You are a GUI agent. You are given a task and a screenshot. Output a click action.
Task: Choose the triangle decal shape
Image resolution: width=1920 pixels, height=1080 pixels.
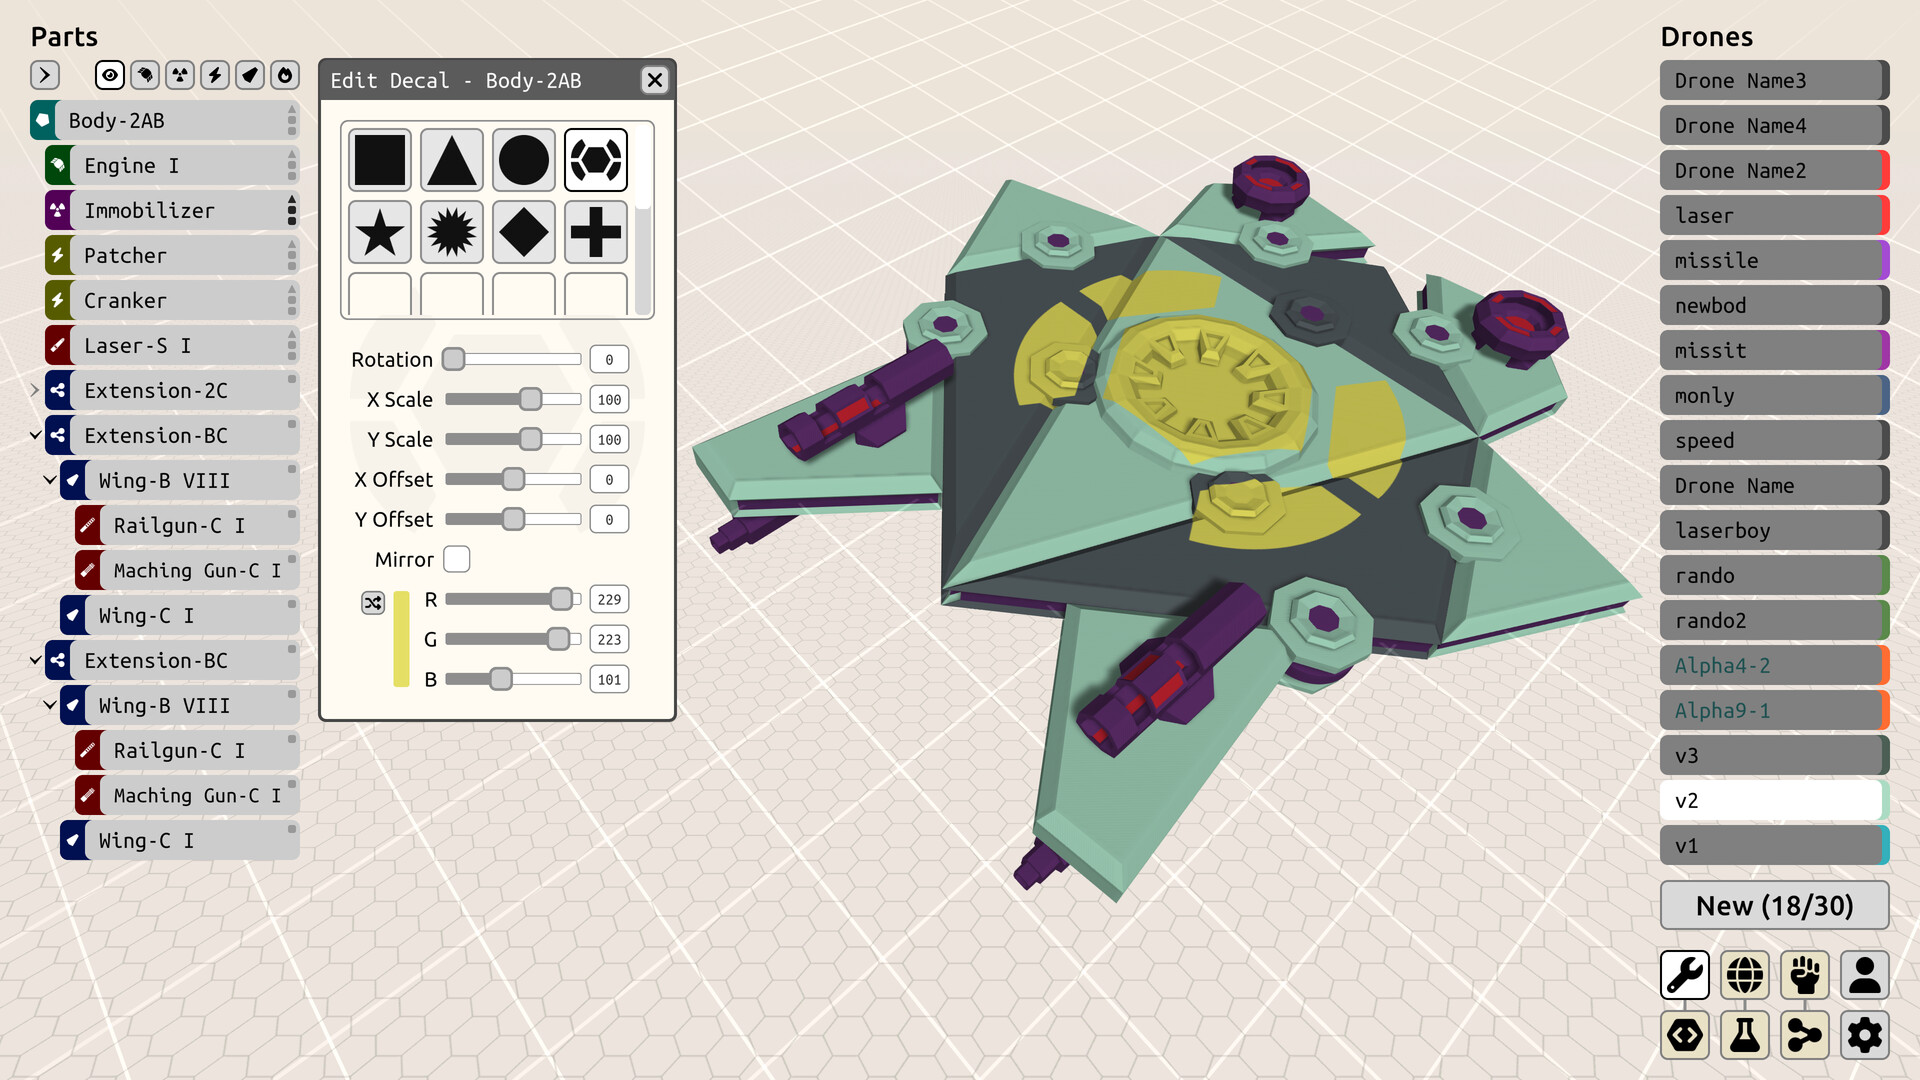pos(452,160)
